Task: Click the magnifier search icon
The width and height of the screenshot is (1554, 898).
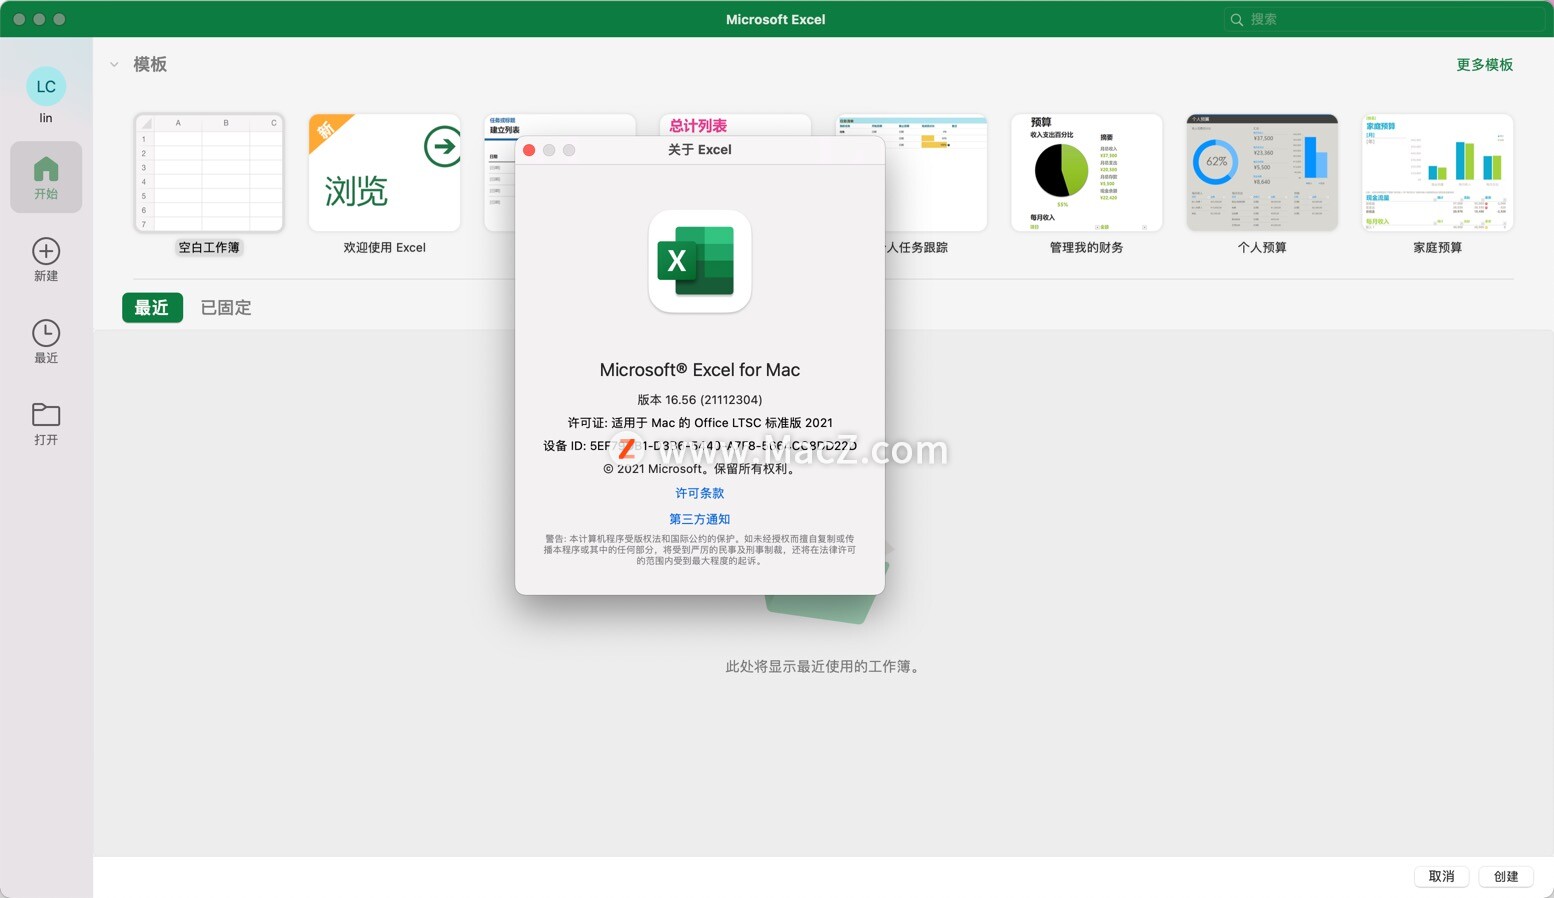Action: pyautogui.click(x=1237, y=19)
